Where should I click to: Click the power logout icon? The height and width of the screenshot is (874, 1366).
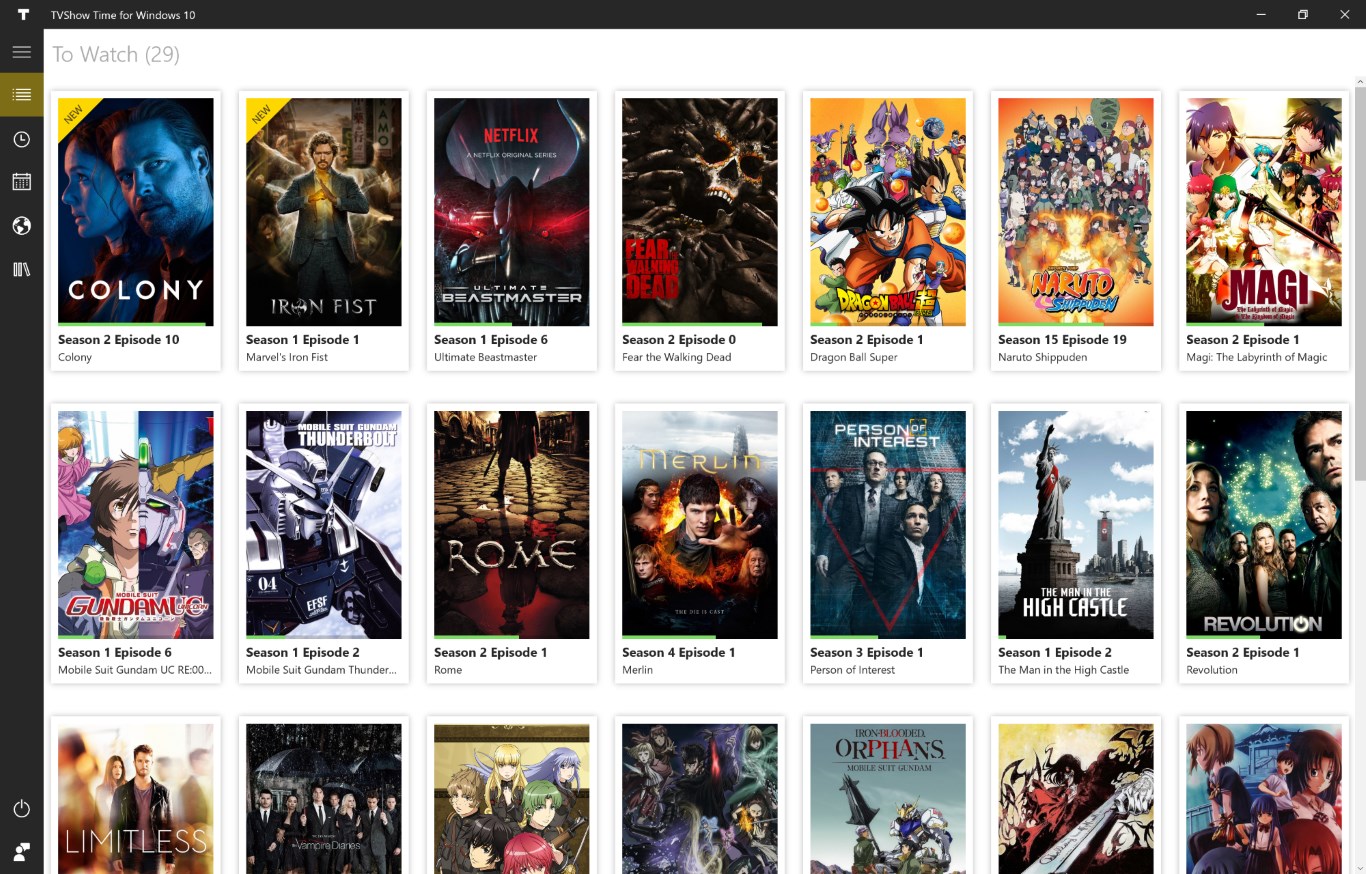[22, 808]
